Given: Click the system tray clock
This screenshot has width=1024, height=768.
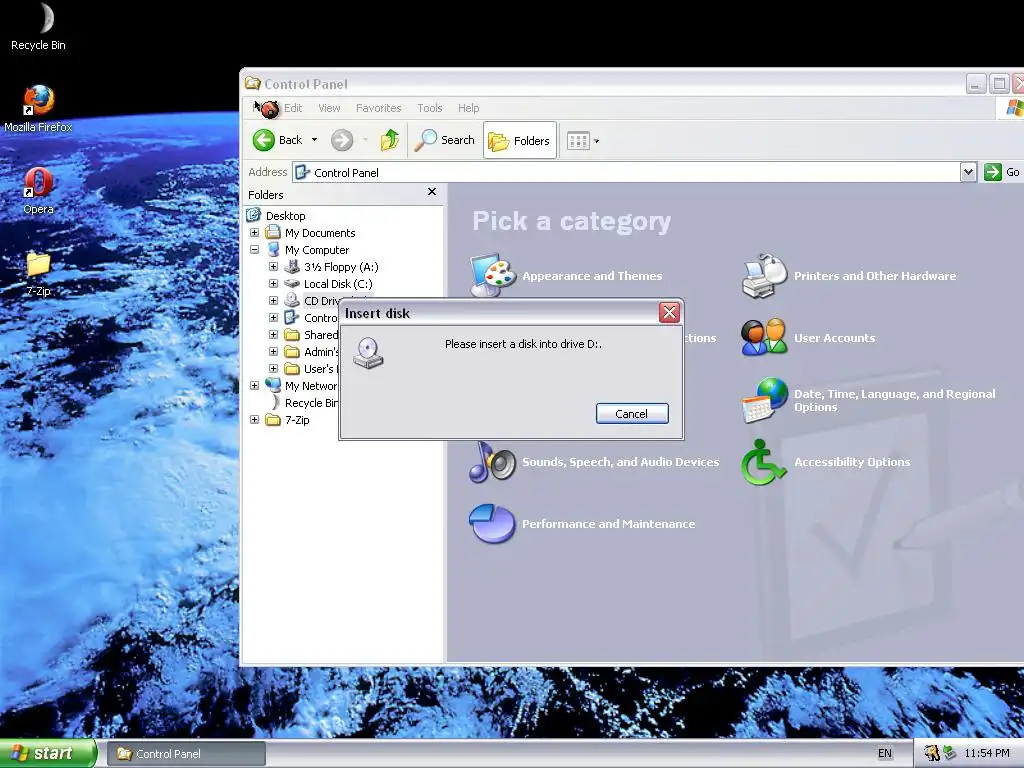Looking at the screenshot, I should click(987, 753).
